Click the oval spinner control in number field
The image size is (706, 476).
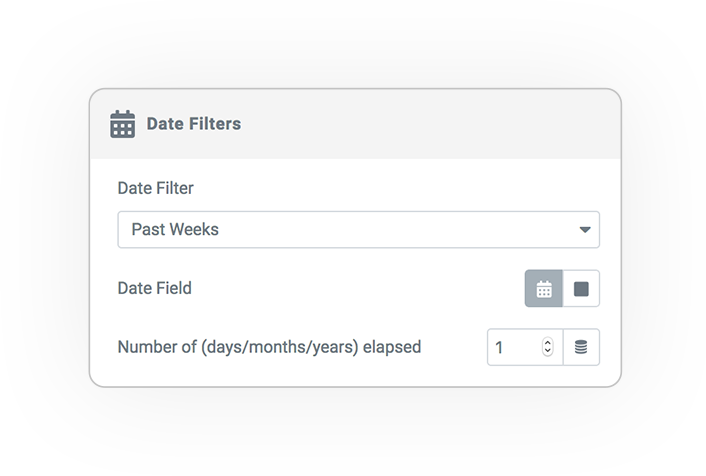548,347
